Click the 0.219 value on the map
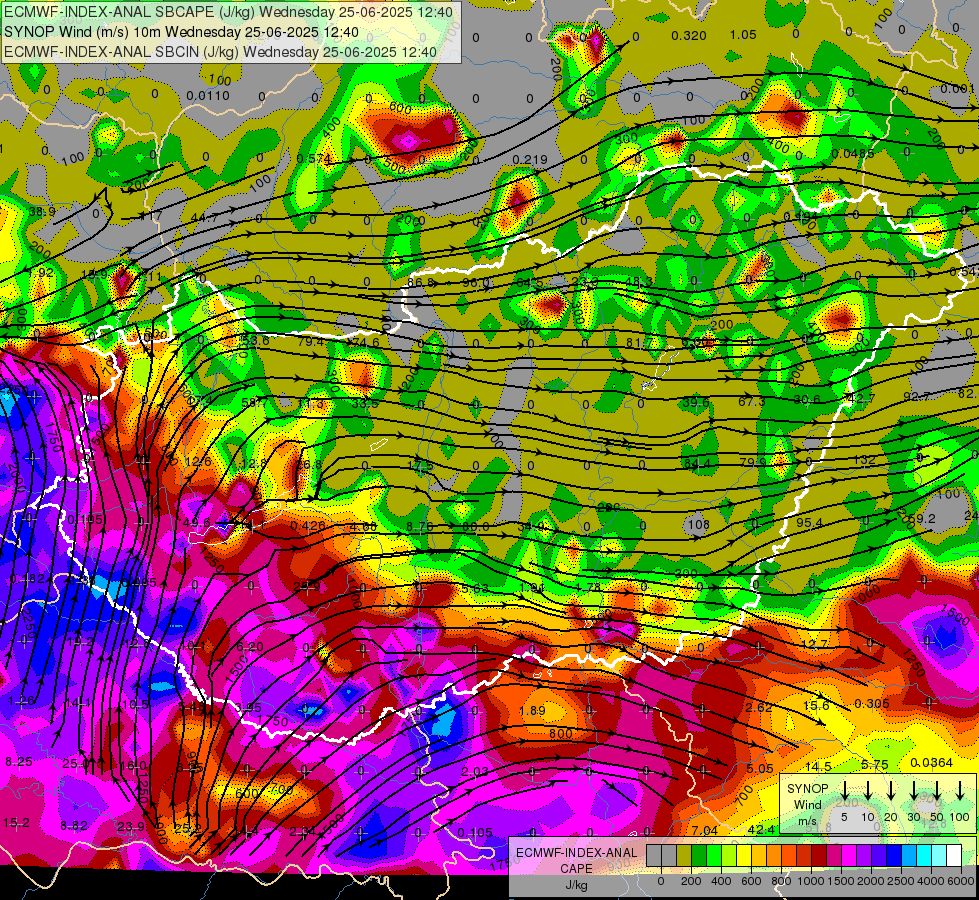 (x=529, y=160)
